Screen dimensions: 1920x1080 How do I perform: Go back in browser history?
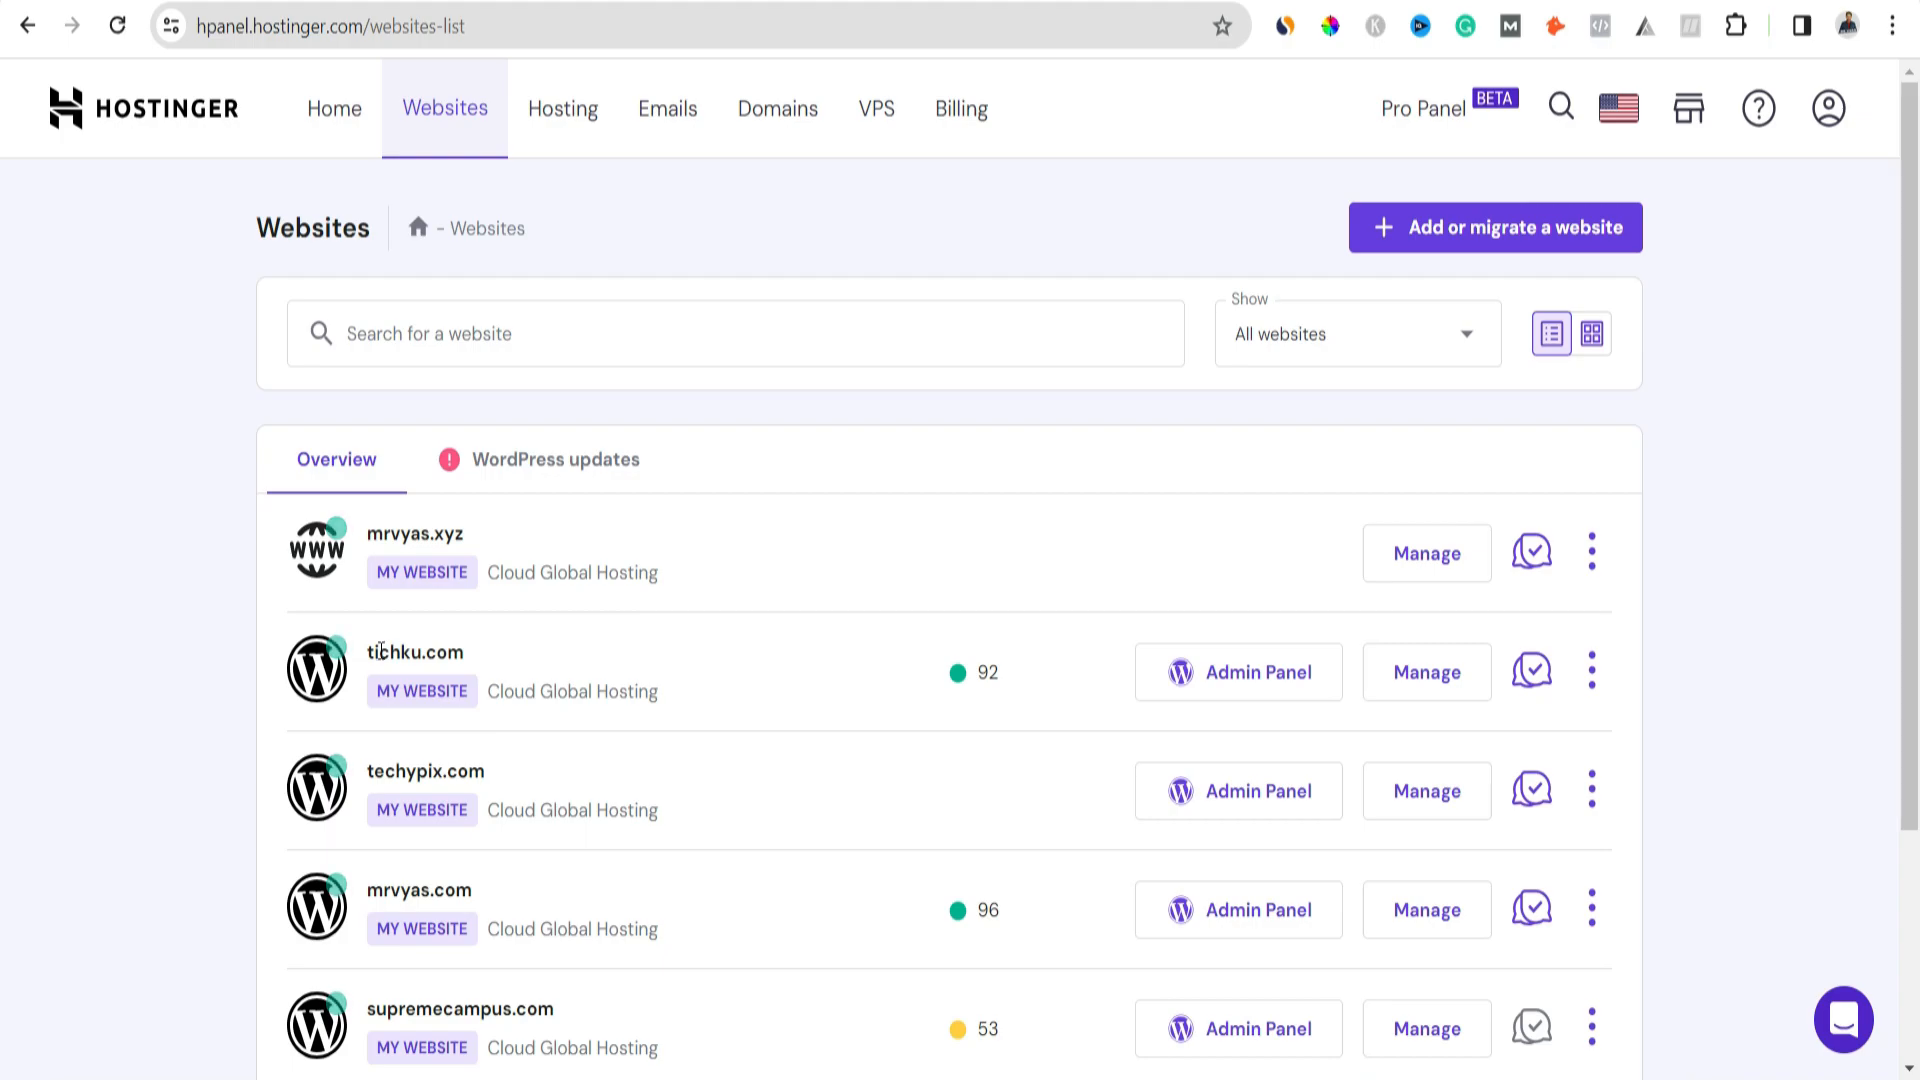28,26
